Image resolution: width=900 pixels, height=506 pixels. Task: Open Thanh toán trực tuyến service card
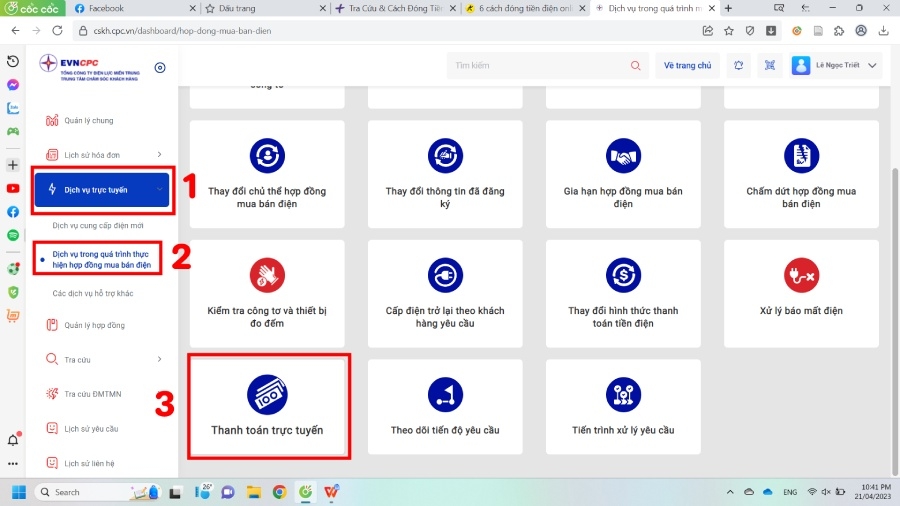pyautogui.click(x=267, y=406)
